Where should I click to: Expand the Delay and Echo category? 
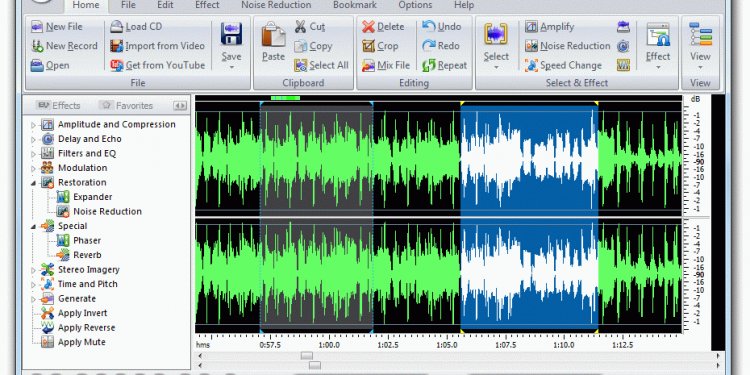point(33,139)
